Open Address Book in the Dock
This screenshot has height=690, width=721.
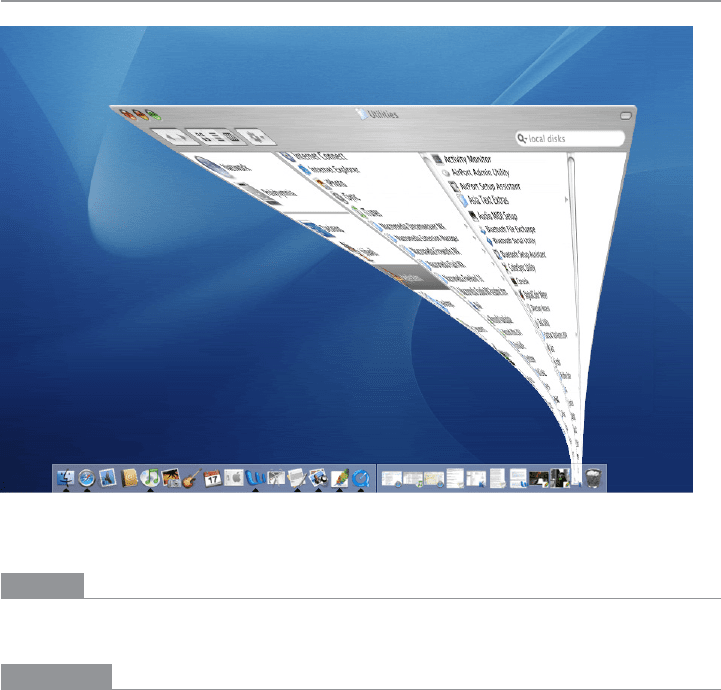[x=129, y=478]
